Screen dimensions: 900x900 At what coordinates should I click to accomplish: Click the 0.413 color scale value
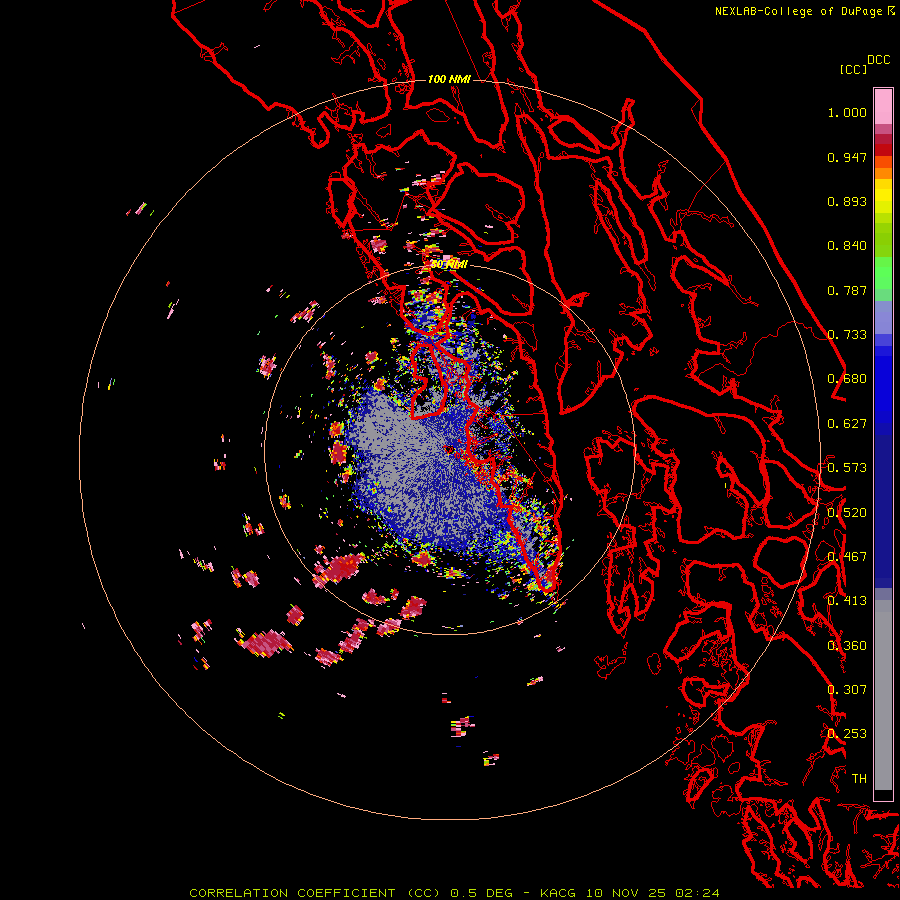(x=847, y=601)
